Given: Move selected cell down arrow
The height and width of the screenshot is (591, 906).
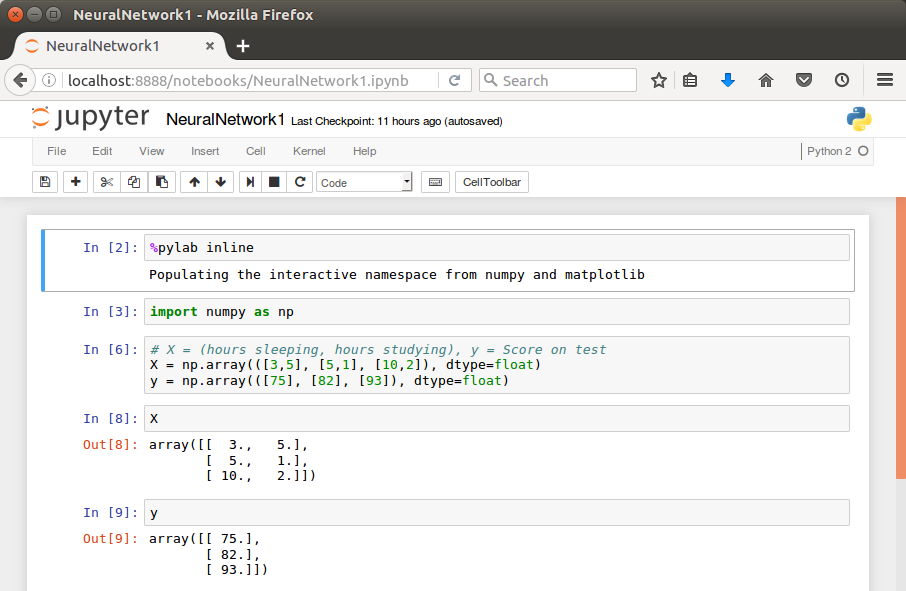Looking at the screenshot, I should coord(221,182).
